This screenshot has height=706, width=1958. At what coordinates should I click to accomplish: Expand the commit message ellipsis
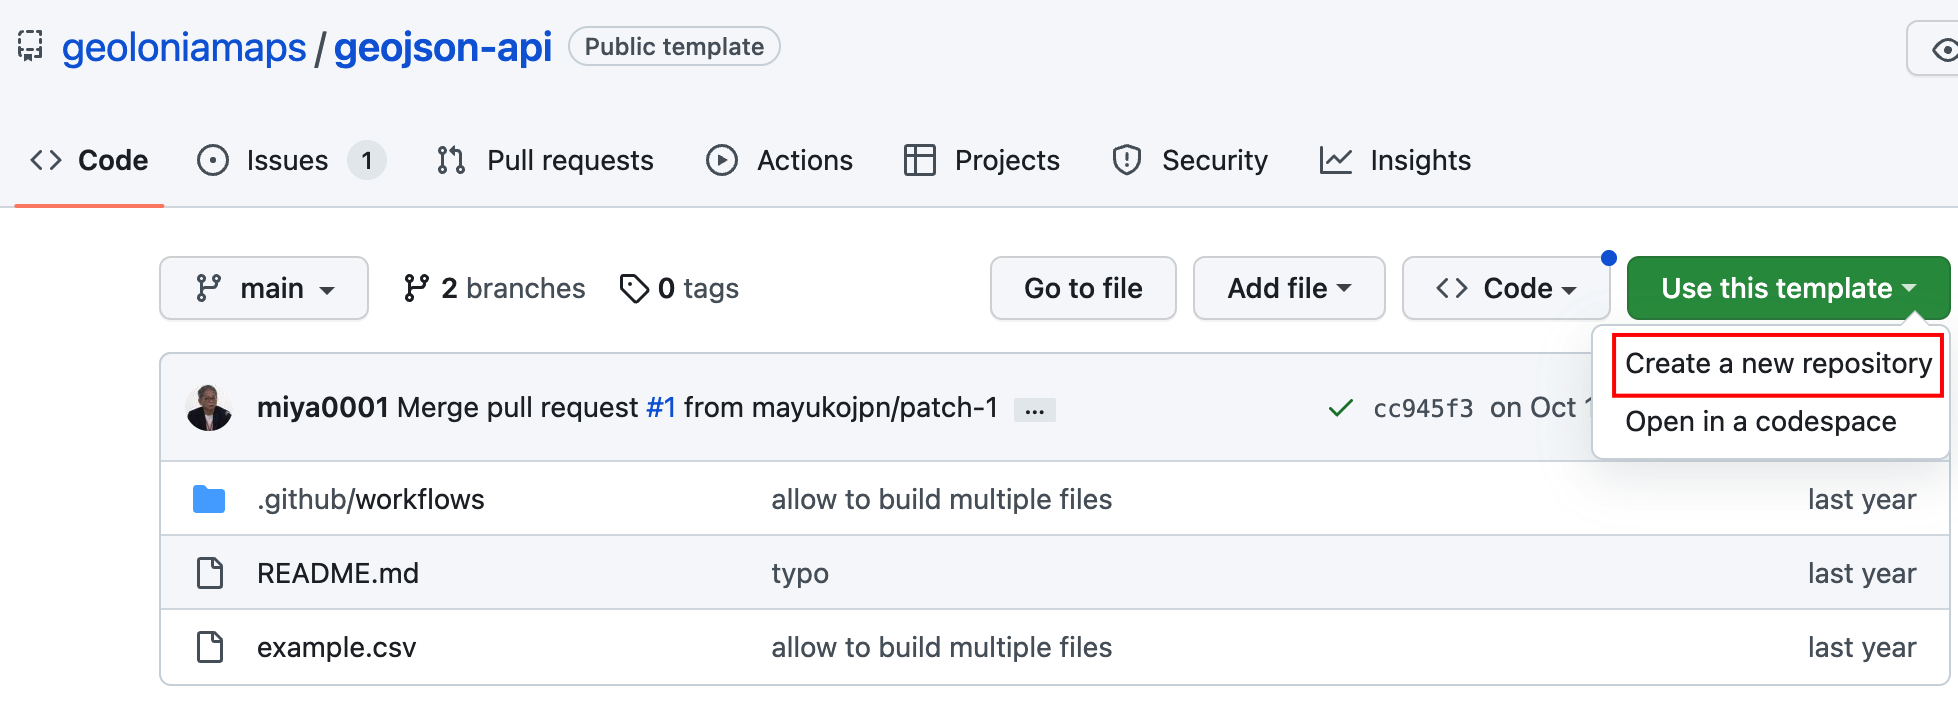click(1034, 410)
